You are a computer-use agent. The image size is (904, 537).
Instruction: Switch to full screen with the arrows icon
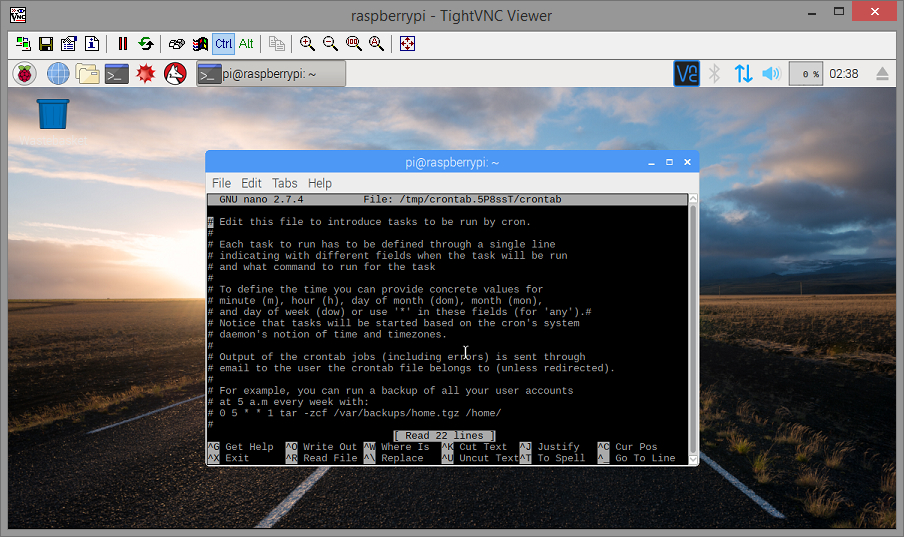[x=408, y=44]
